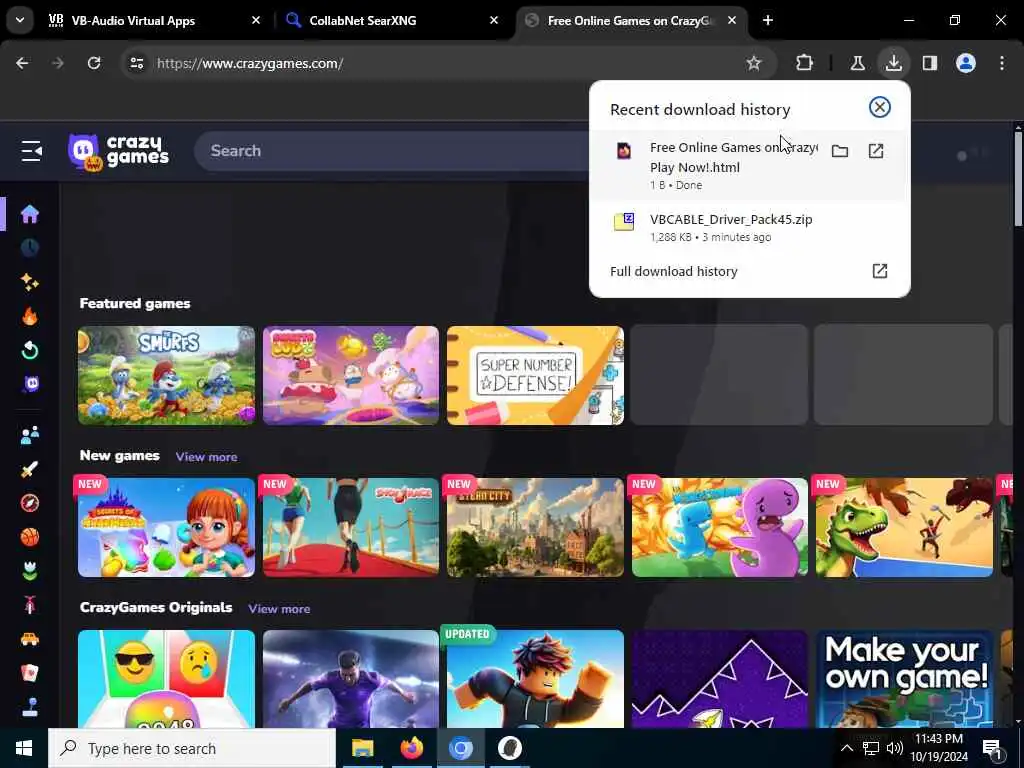
Task: Show the HTML download in its folder
Action: (x=840, y=152)
